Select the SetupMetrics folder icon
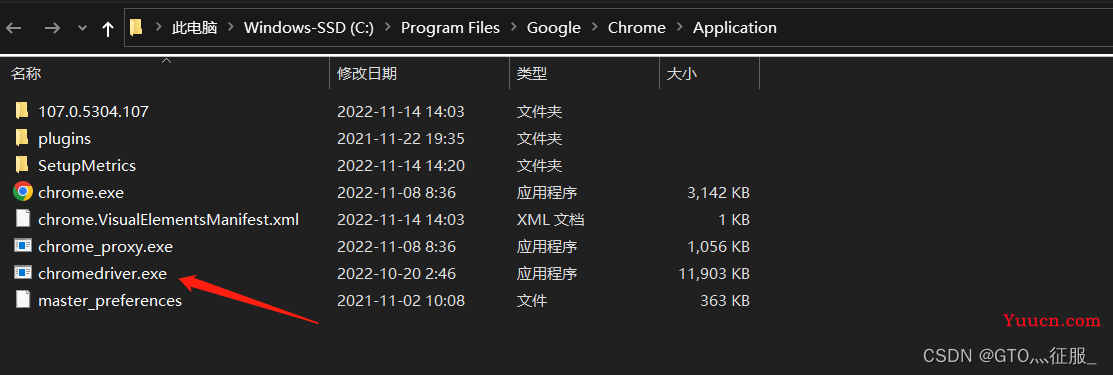This screenshot has width=1113, height=375. tap(22, 165)
